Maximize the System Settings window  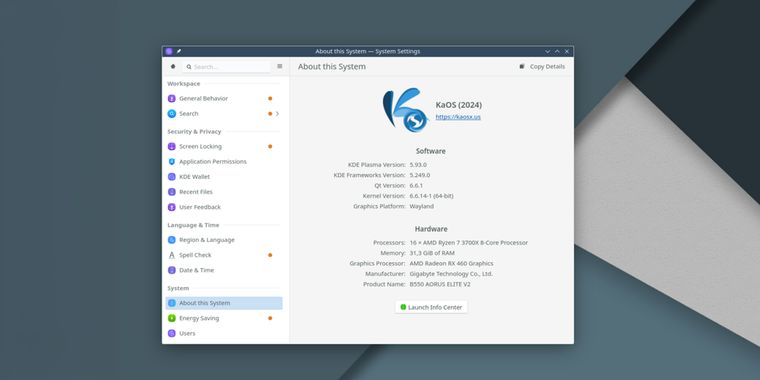[x=557, y=51]
